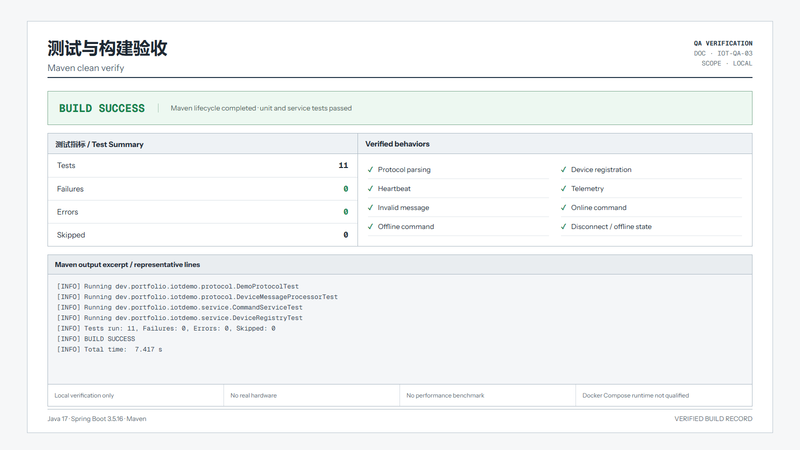Select the 'Total time: 7.417 s' log line
This screenshot has height=450, width=800.
click(109, 349)
